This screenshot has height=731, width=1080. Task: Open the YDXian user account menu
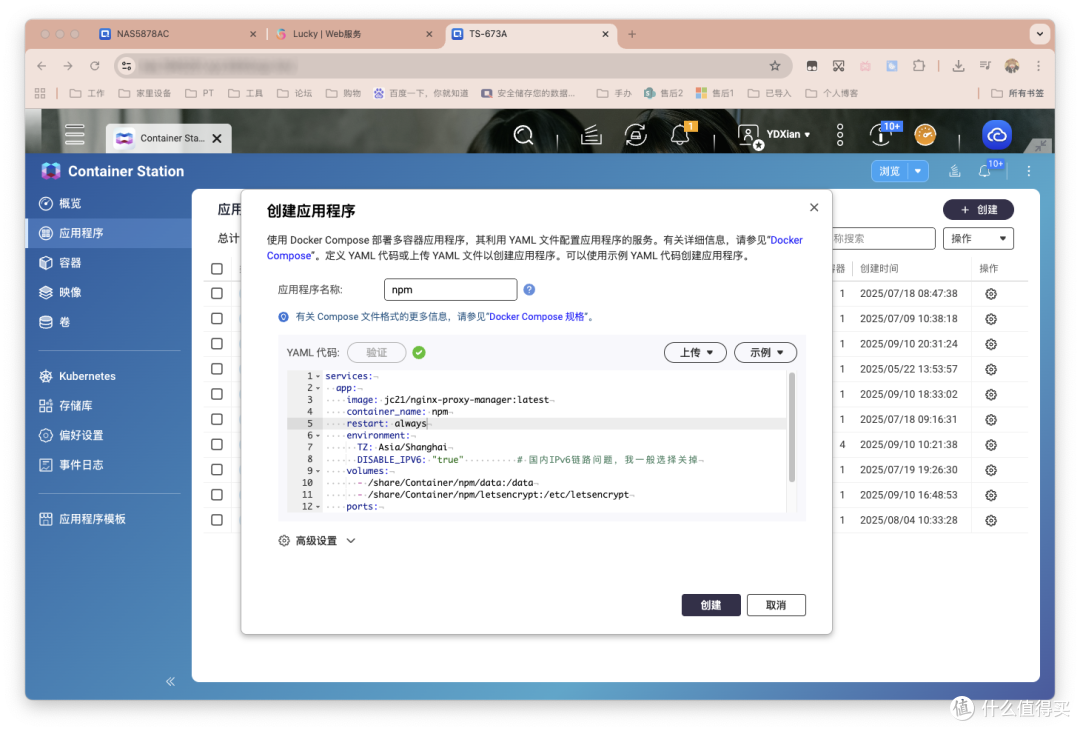tap(774, 134)
